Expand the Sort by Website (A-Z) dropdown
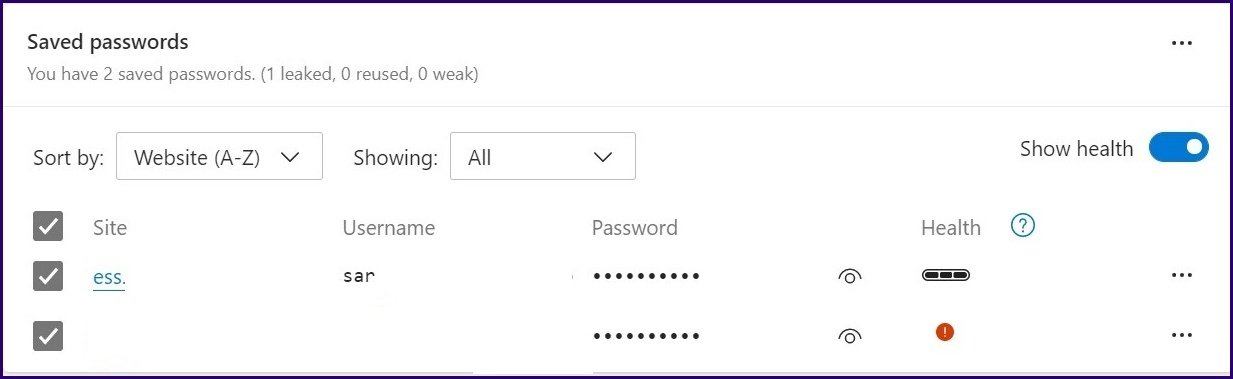 click(219, 156)
